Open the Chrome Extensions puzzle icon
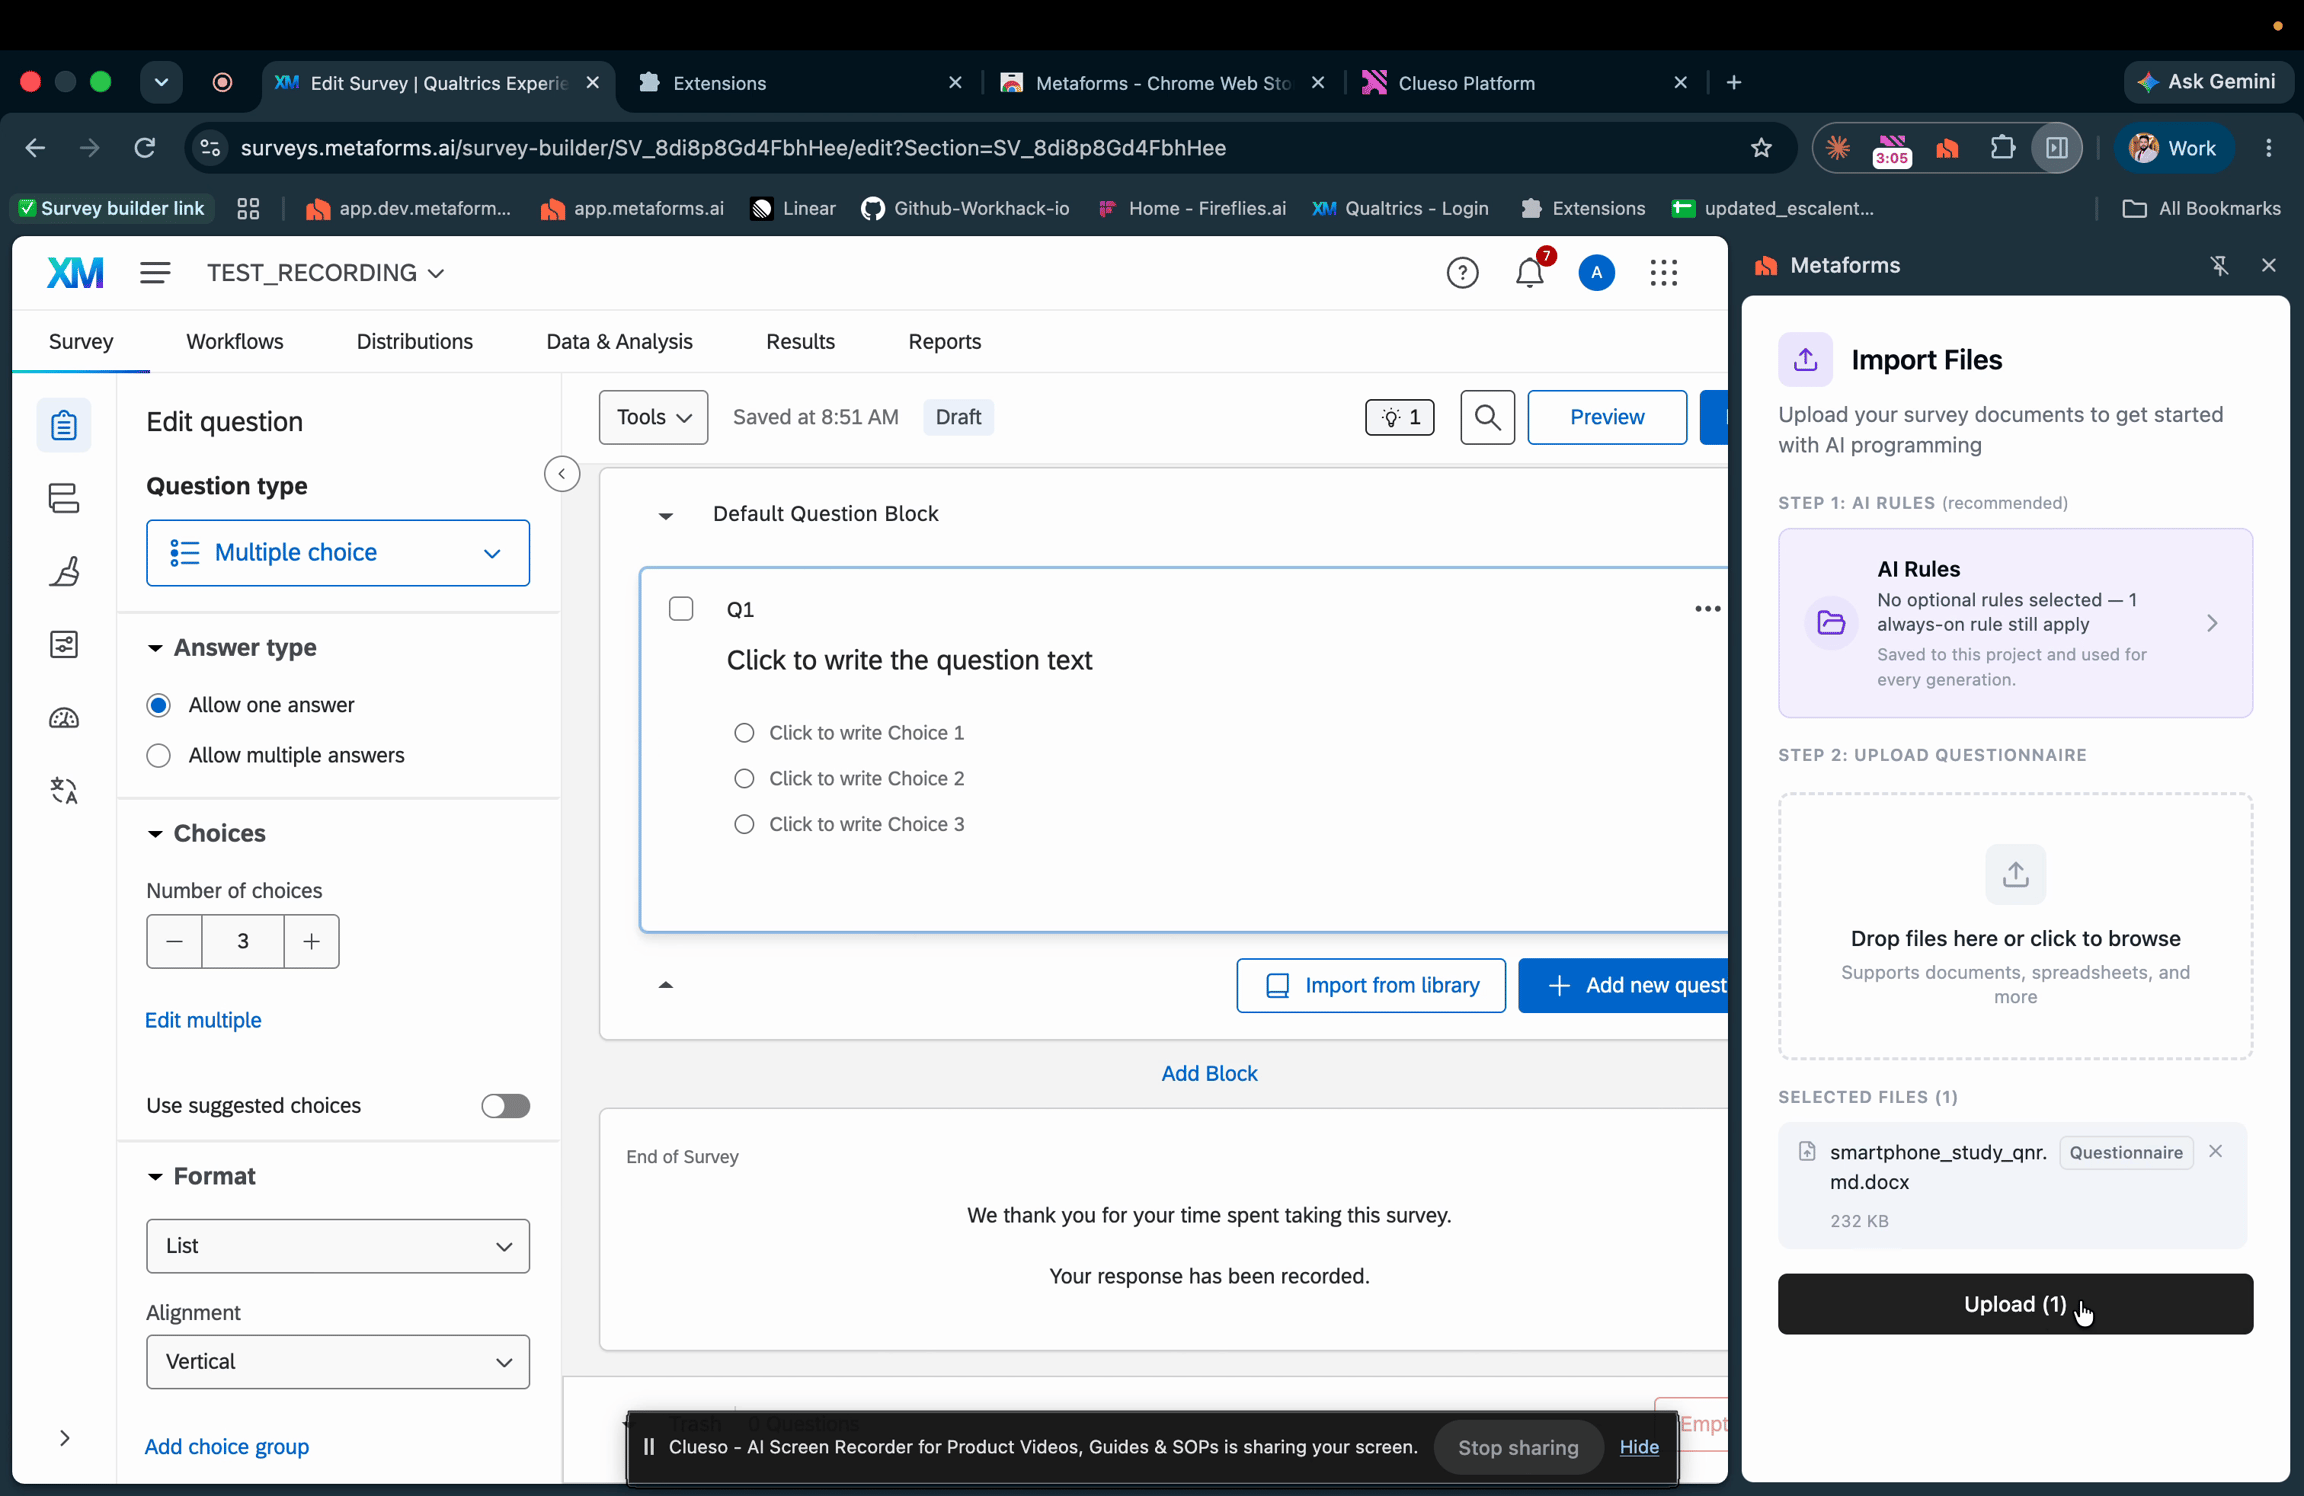 2002,148
